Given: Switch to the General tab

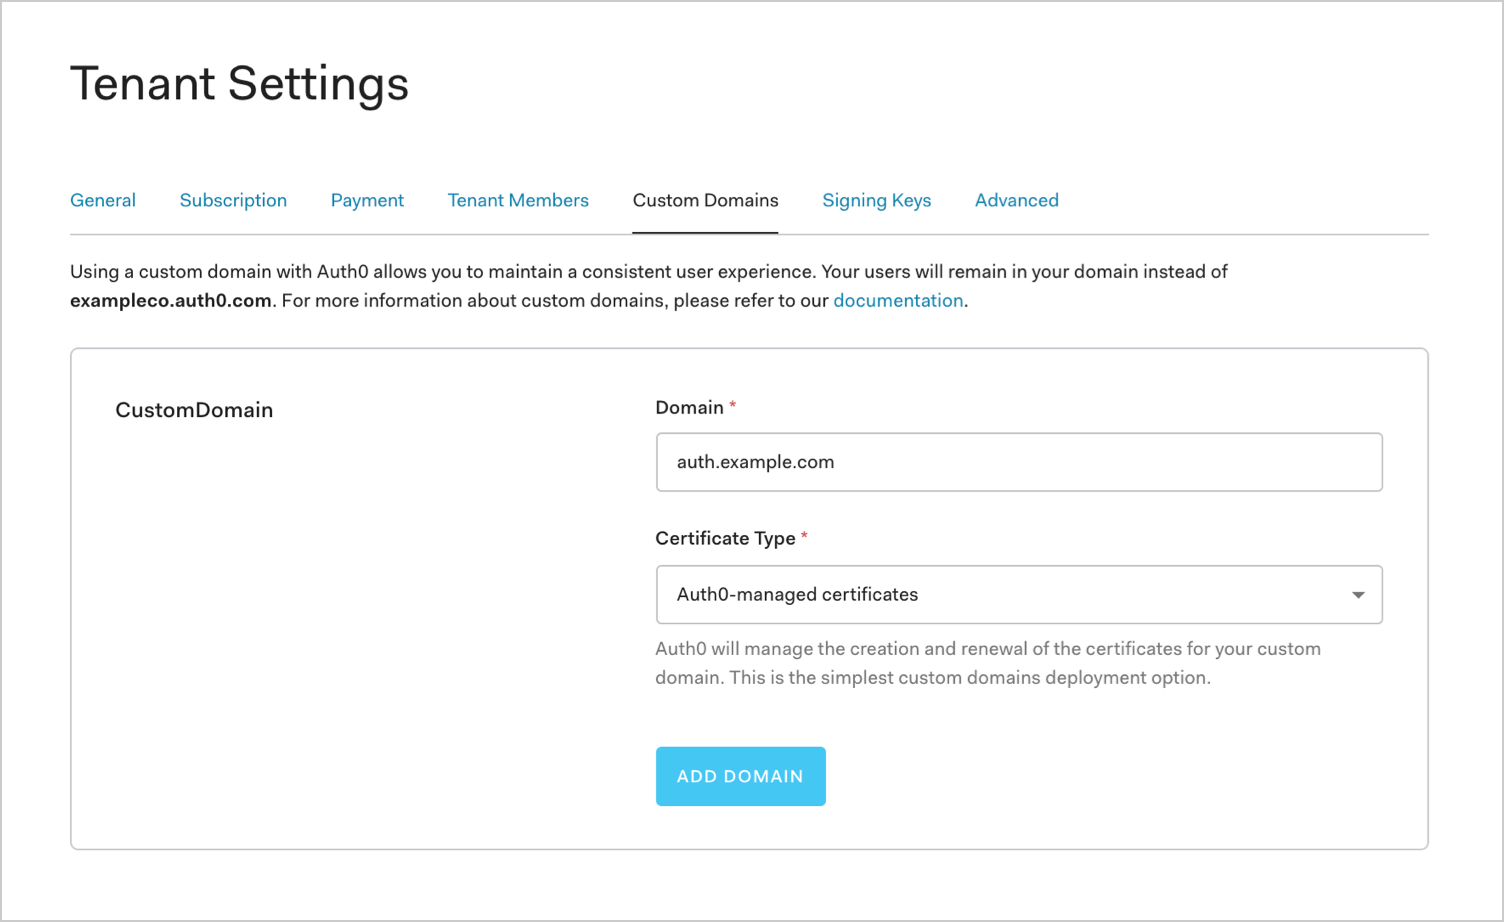Looking at the screenshot, I should [x=103, y=200].
